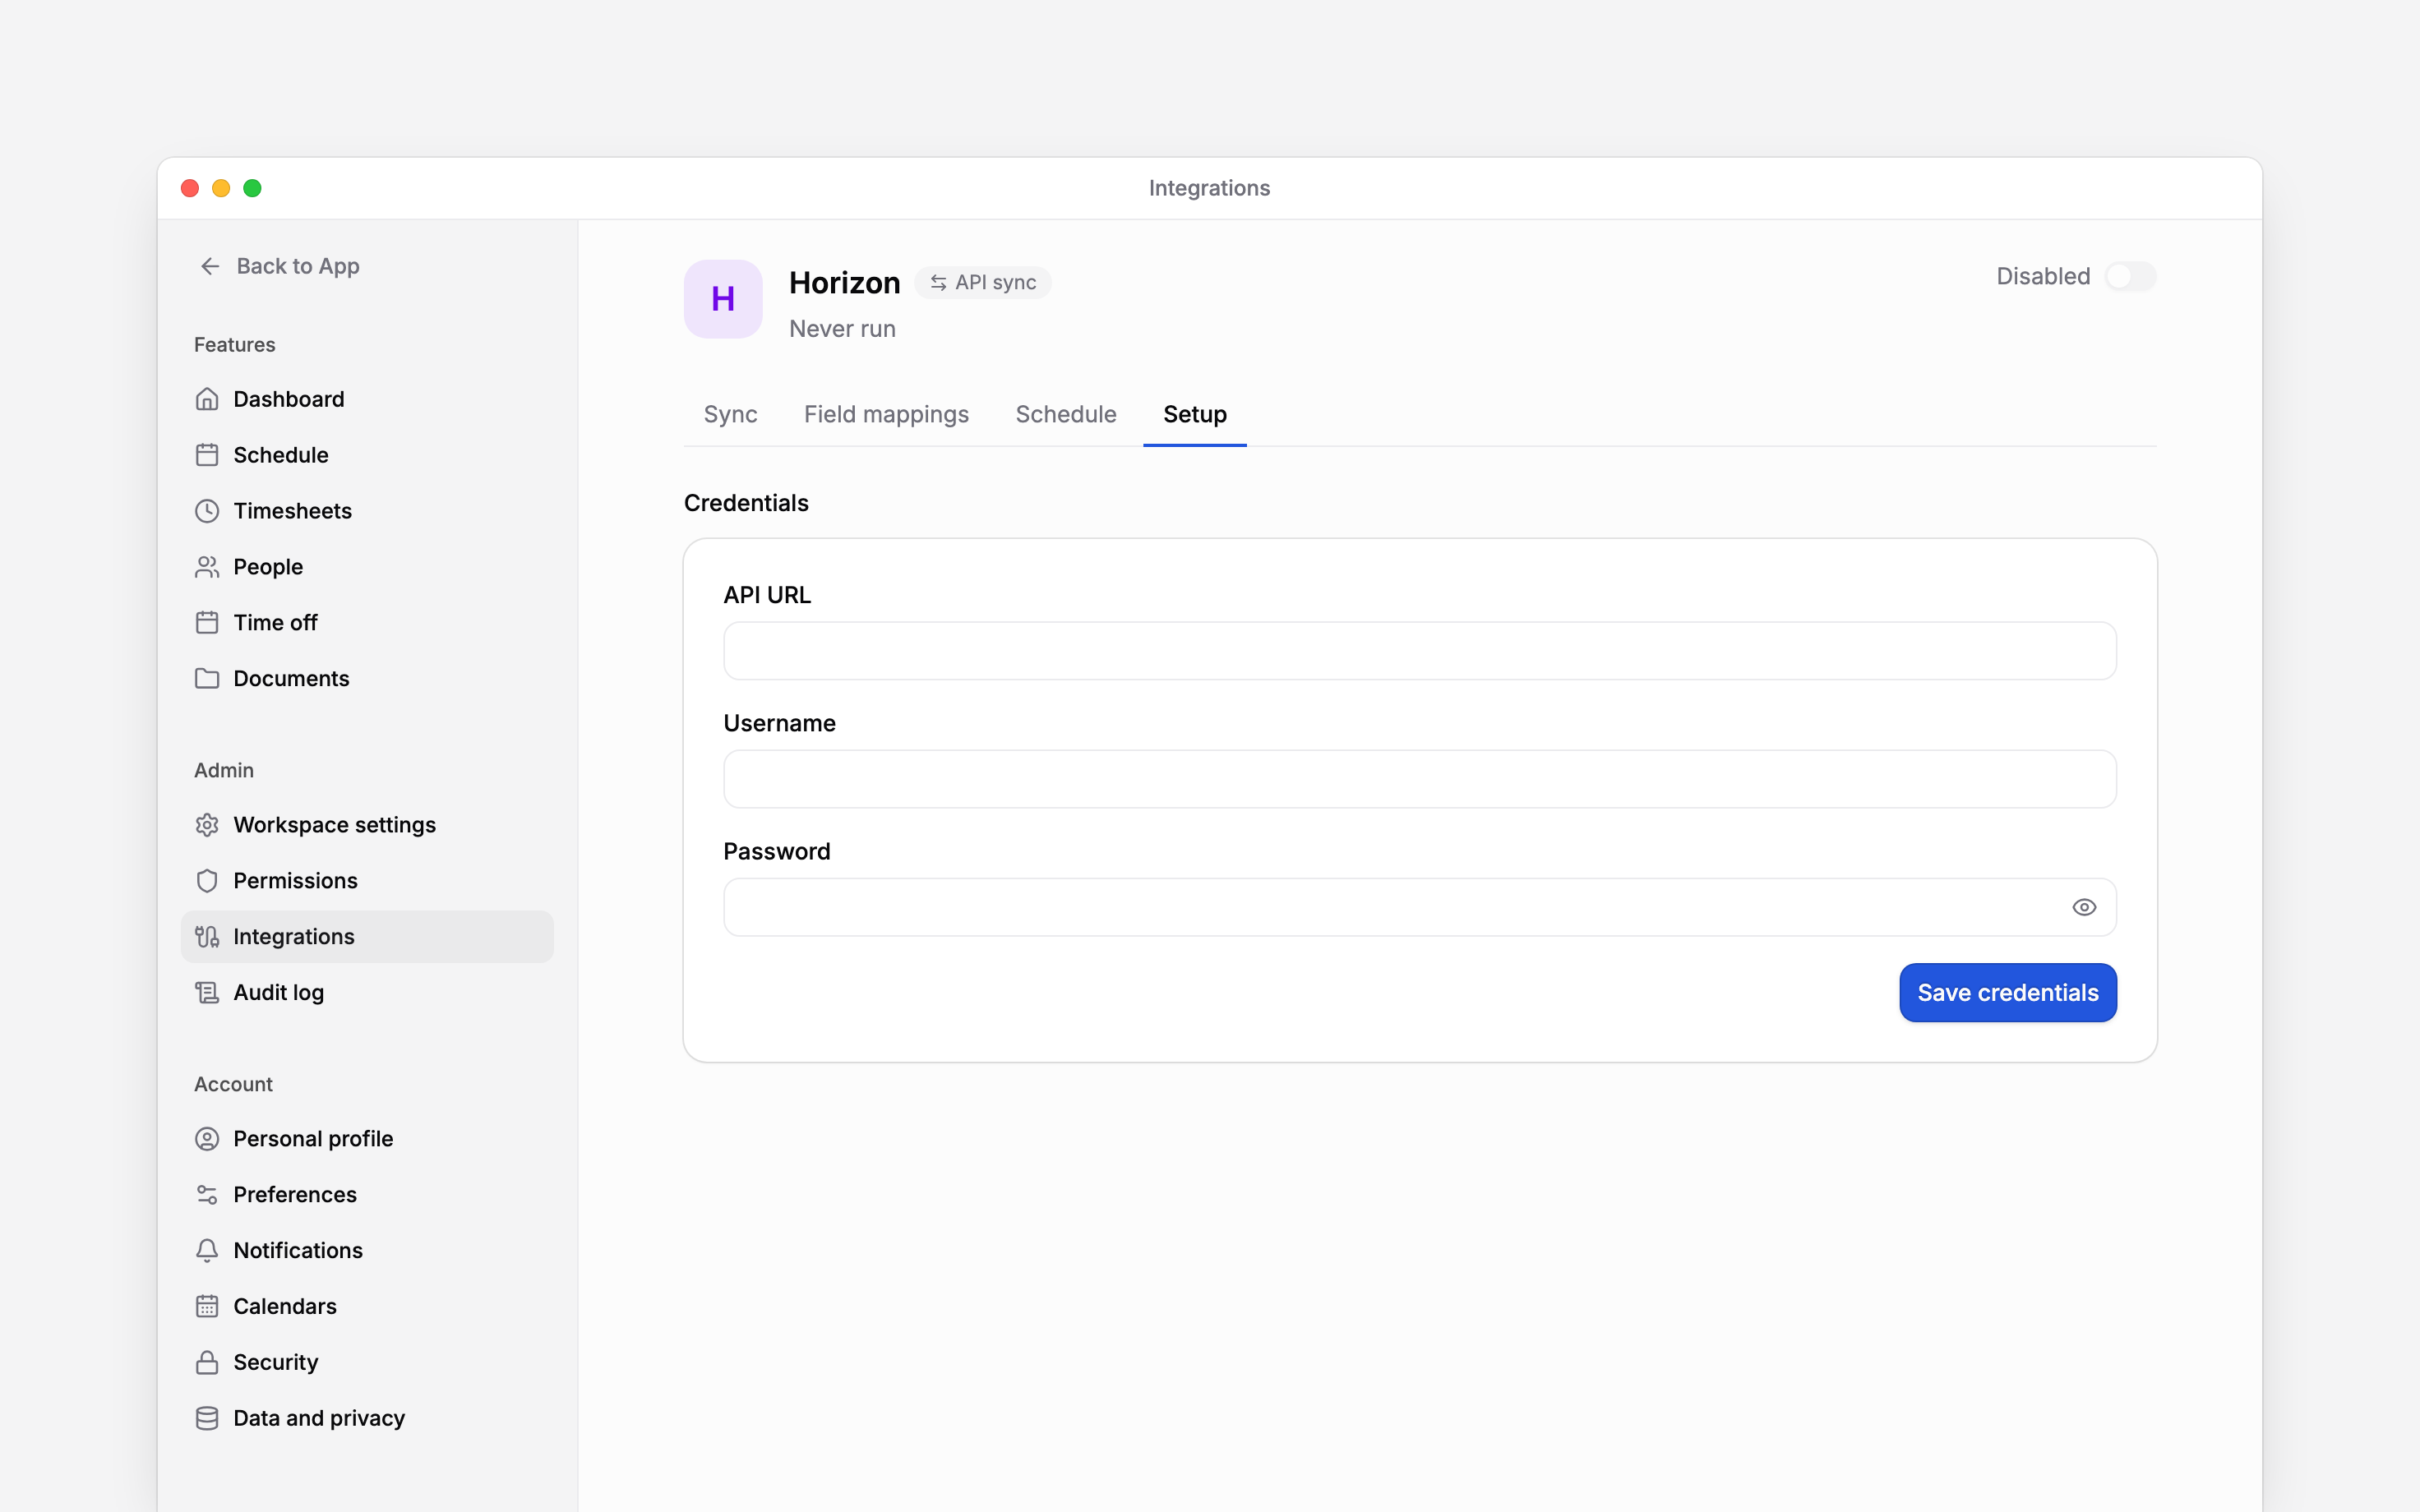Click into the Password field
Screen dimensions: 2420x1512
point(1420,907)
